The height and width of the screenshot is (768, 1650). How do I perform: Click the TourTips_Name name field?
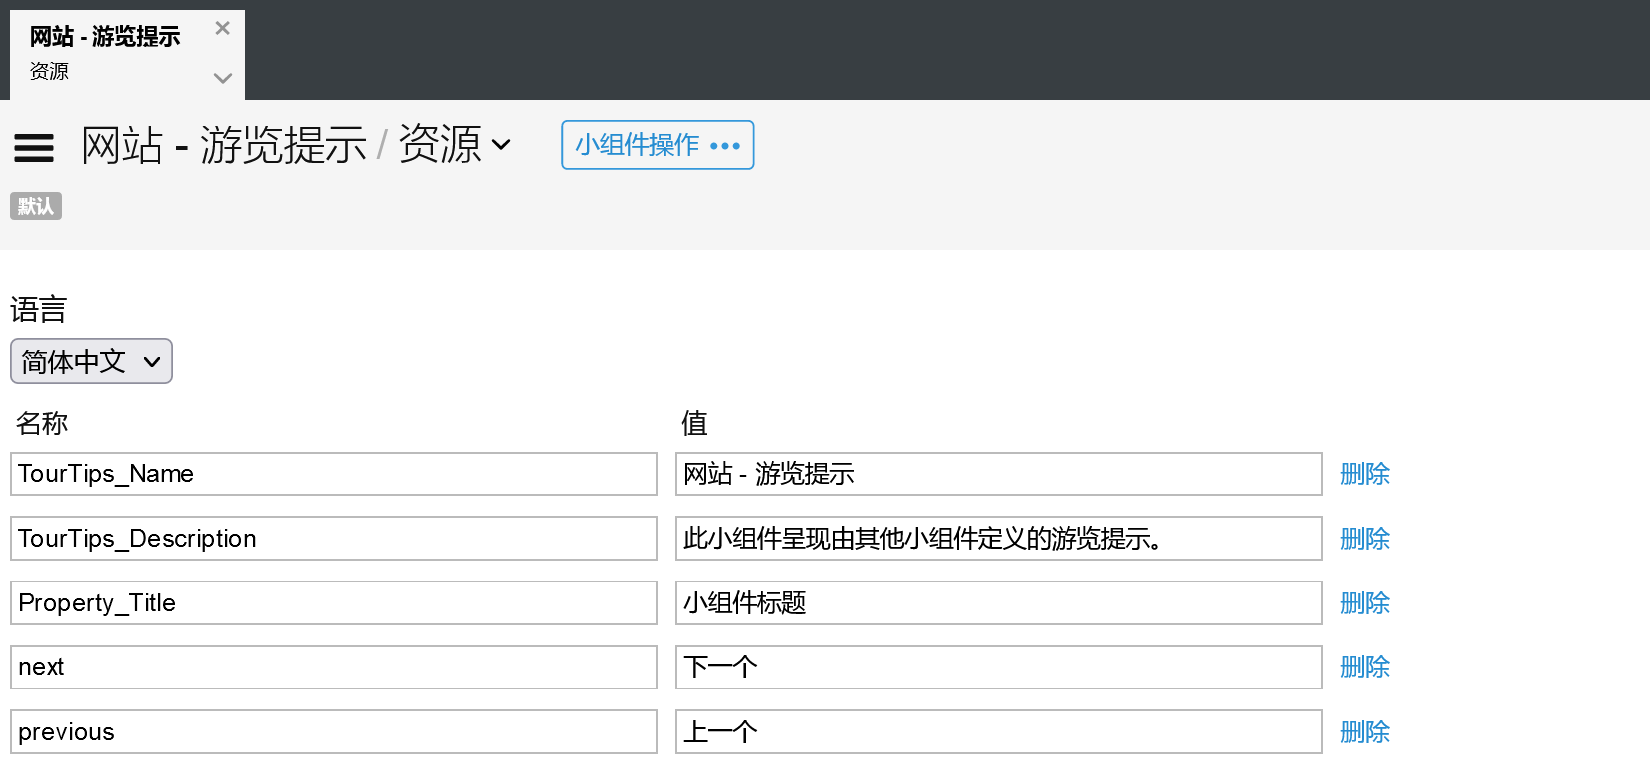334,474
